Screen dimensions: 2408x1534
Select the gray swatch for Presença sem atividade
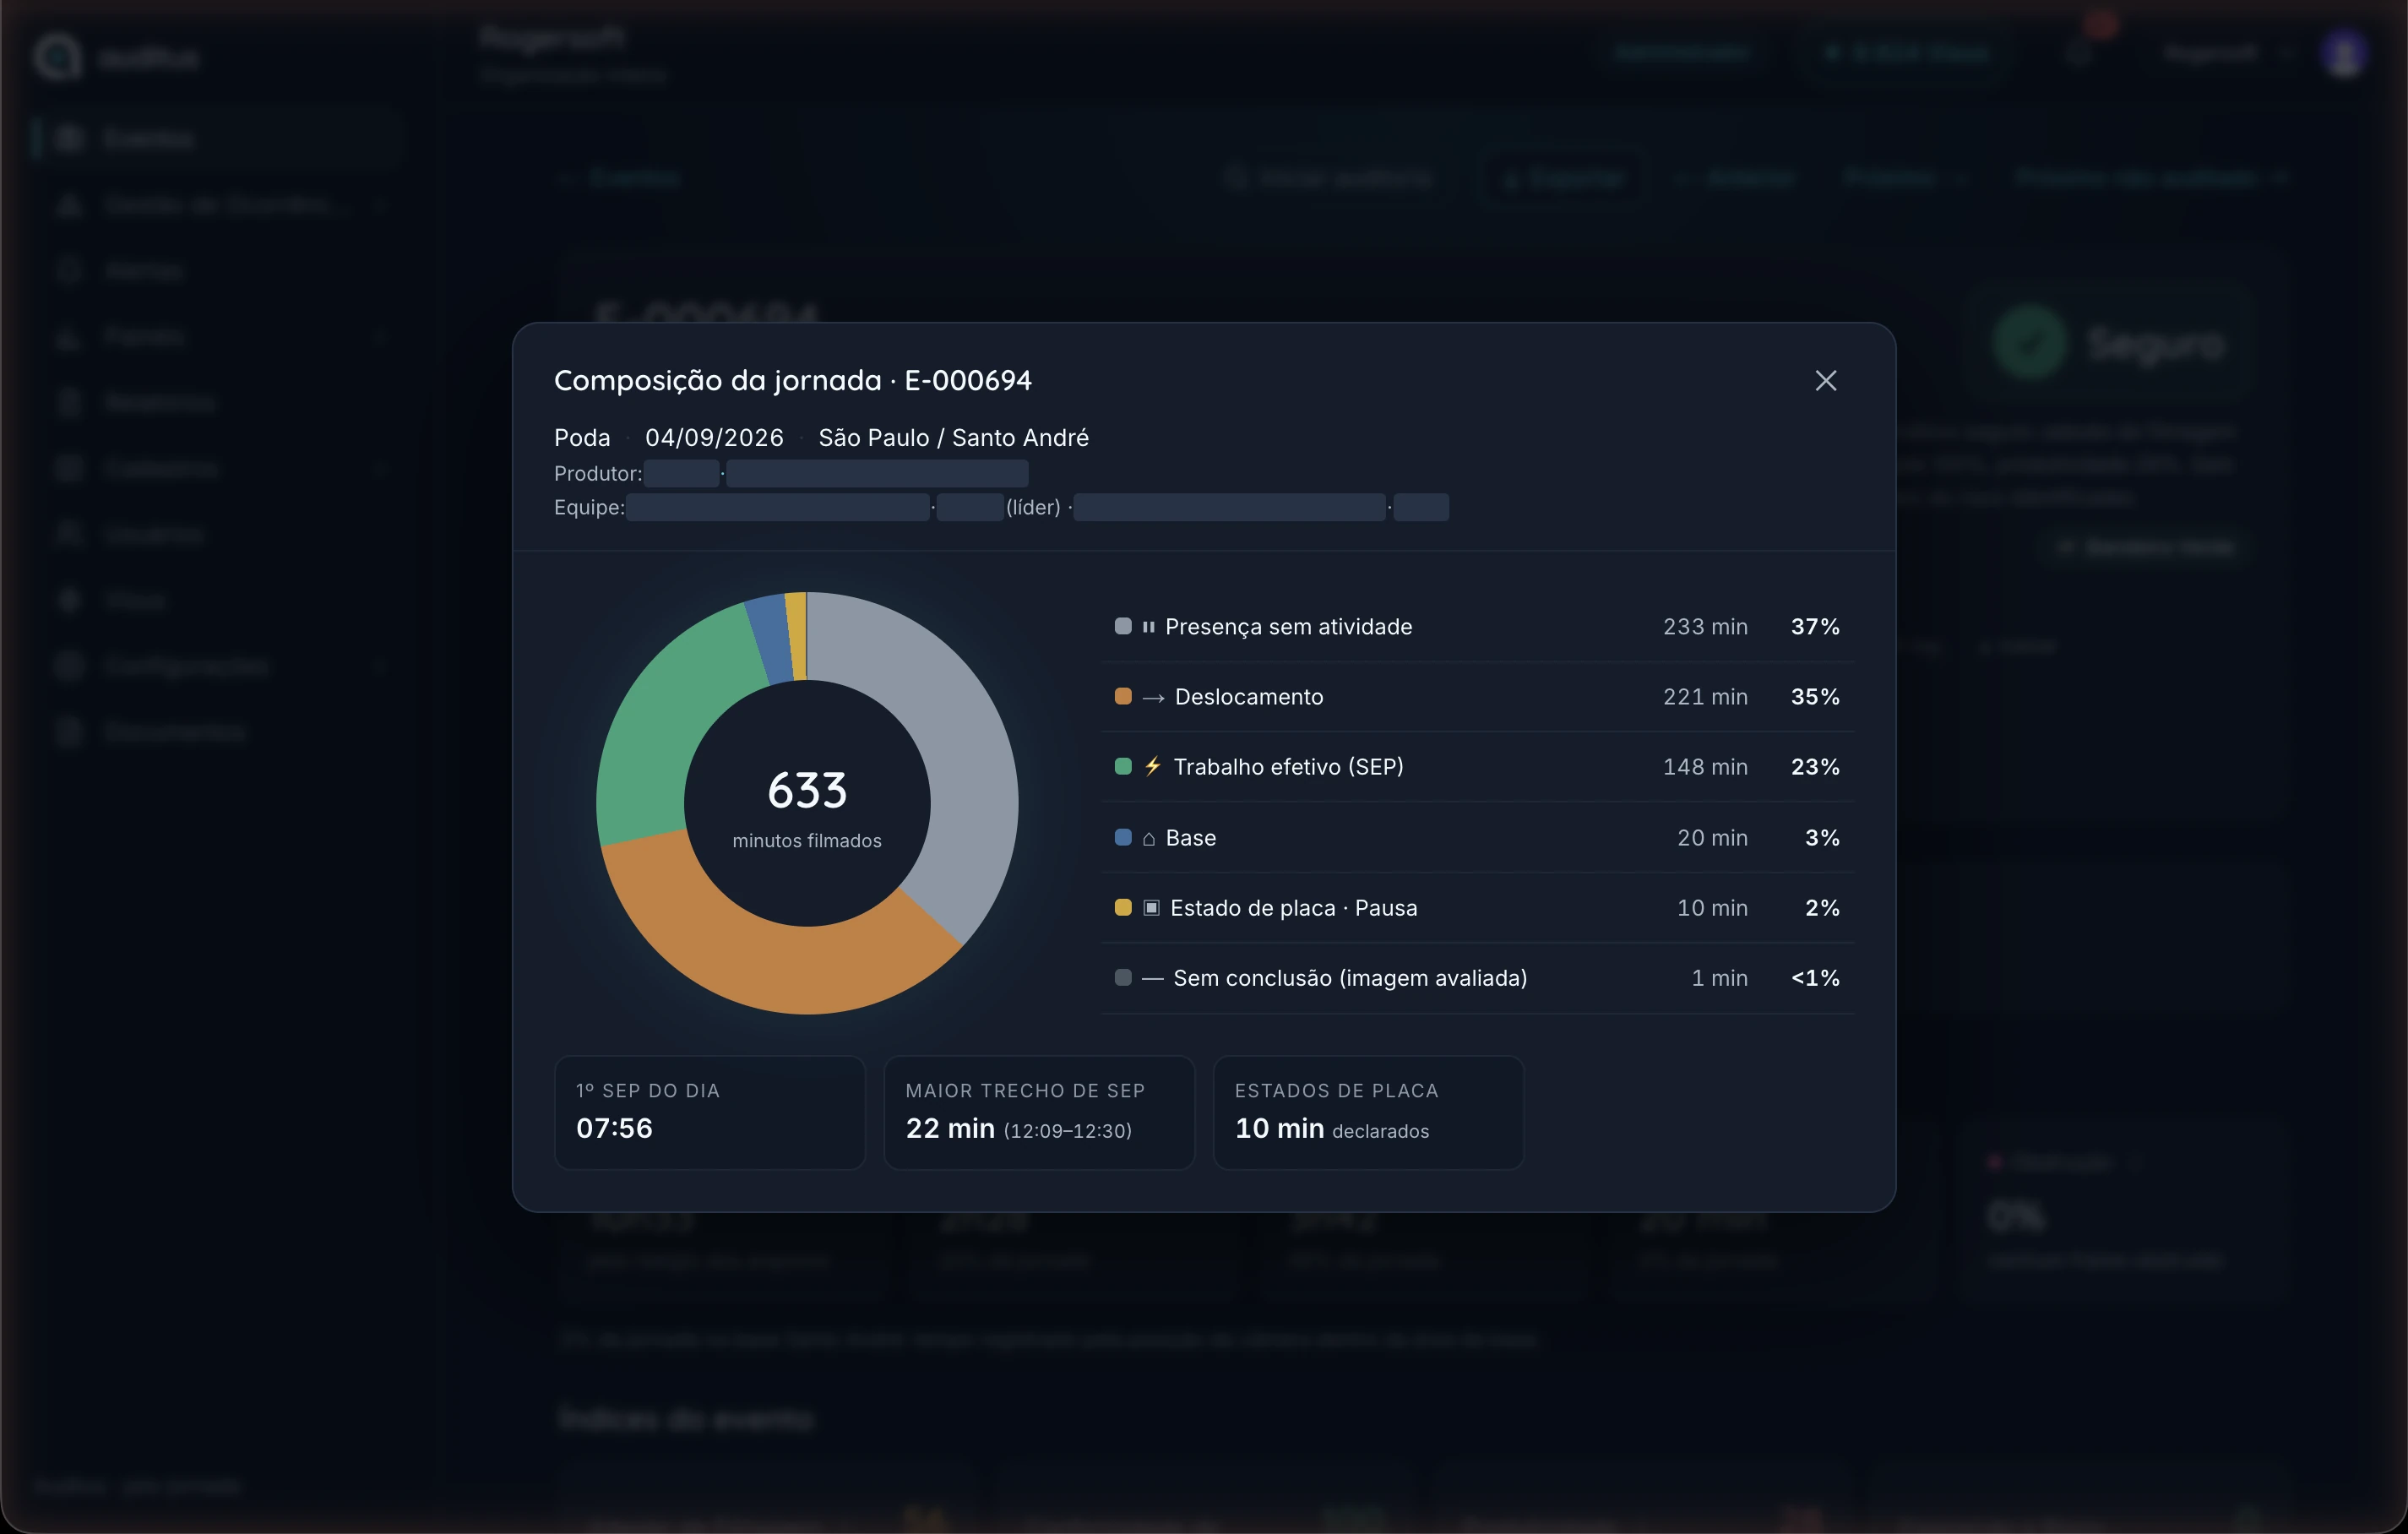tap(1123, 626)
